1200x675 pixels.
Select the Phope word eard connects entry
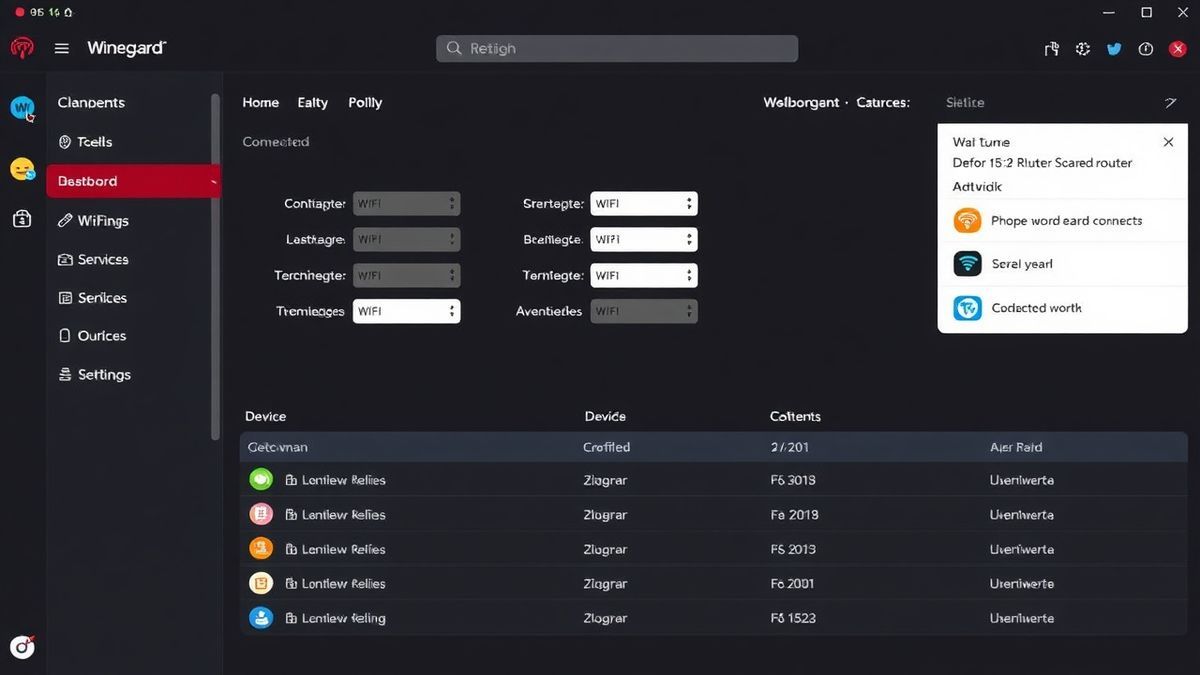(x=1062, y=220)
